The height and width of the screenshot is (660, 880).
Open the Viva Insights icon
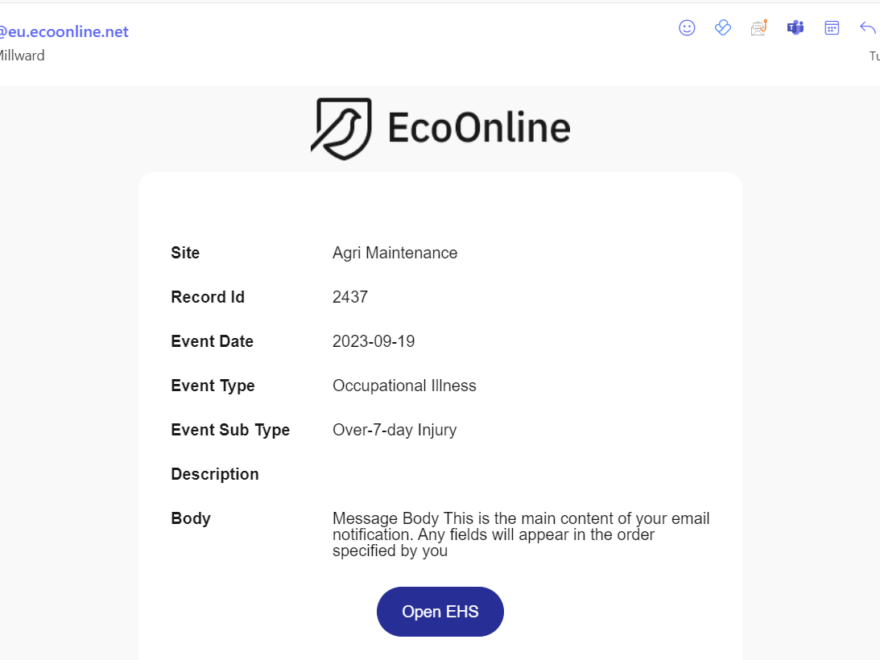pyautogui.click(x=723, y=28)
